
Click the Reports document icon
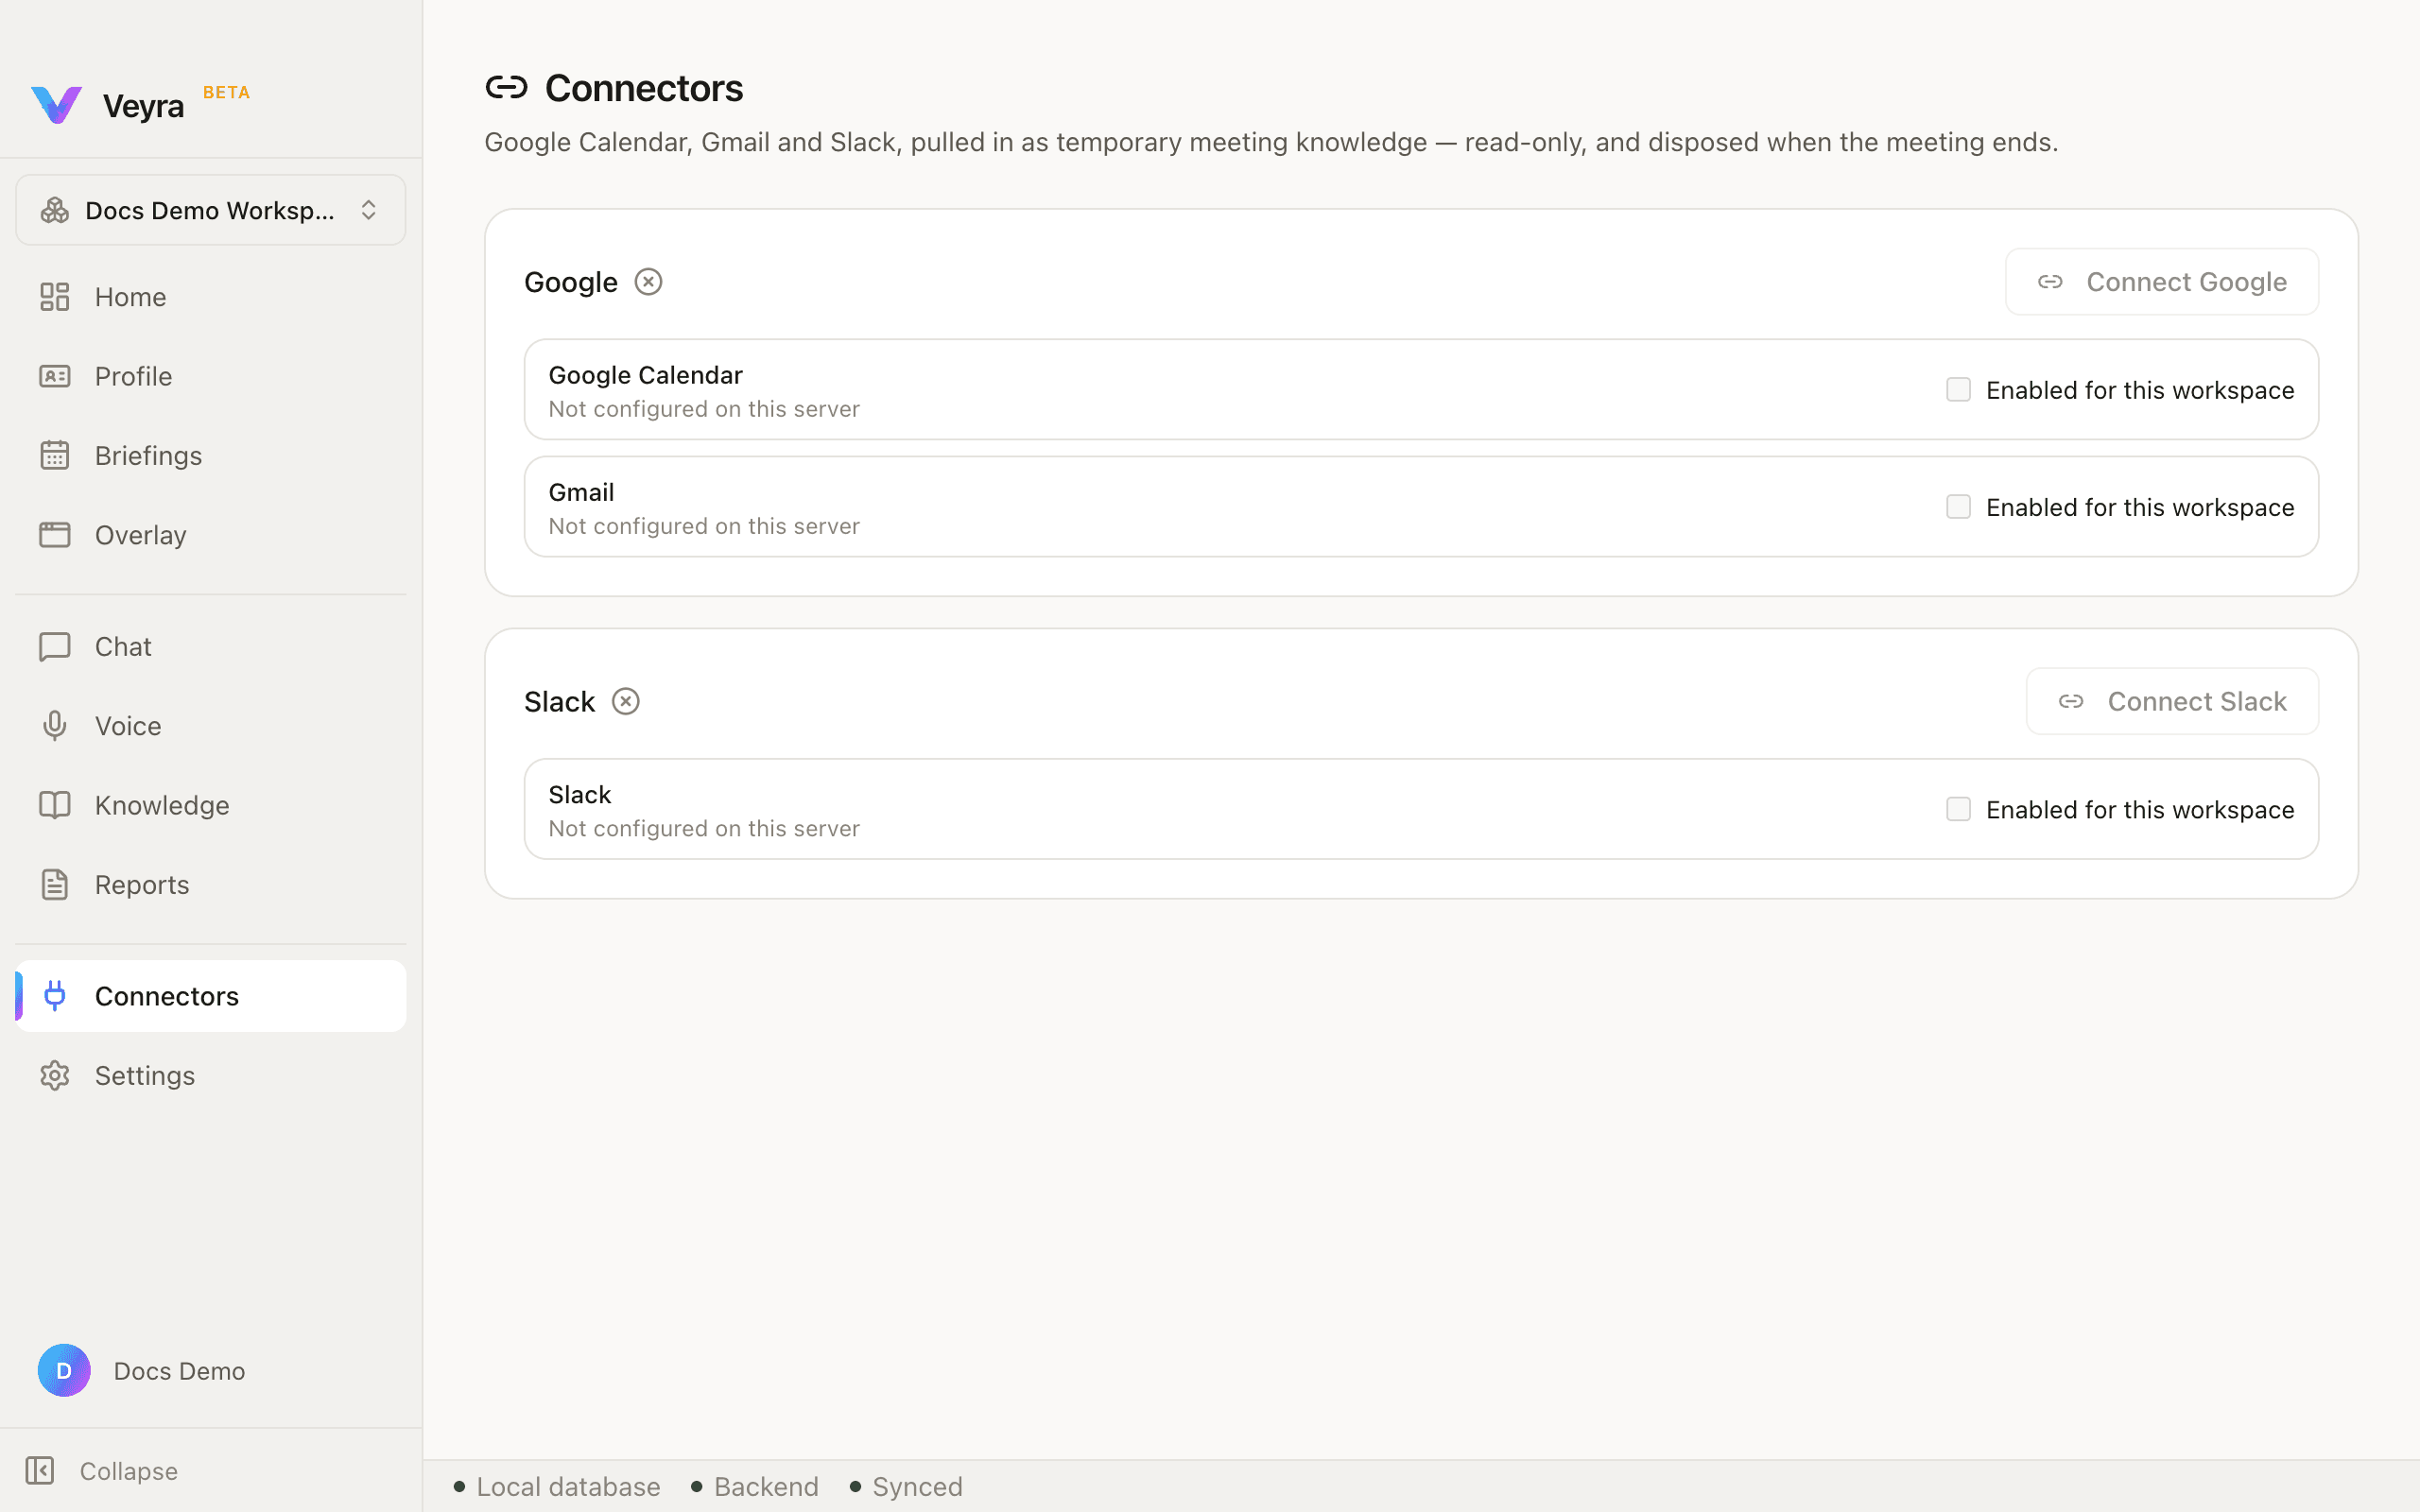[x=55, y=885]
